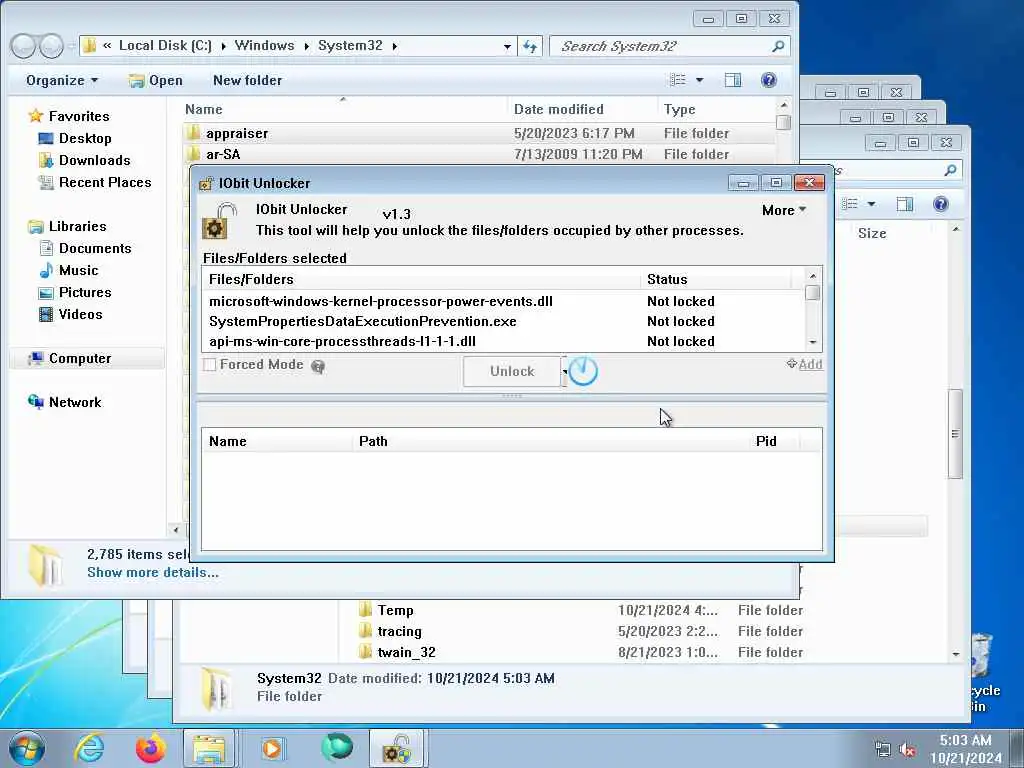This screenshot has width=1024, height=768.
Task: Click the Path column header in process list
Action: pyautogui.click(x=552, y=441)
